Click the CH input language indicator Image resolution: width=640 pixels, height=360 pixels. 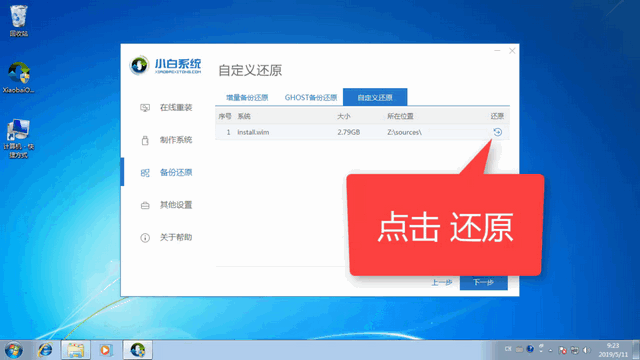tap(508, 349)
